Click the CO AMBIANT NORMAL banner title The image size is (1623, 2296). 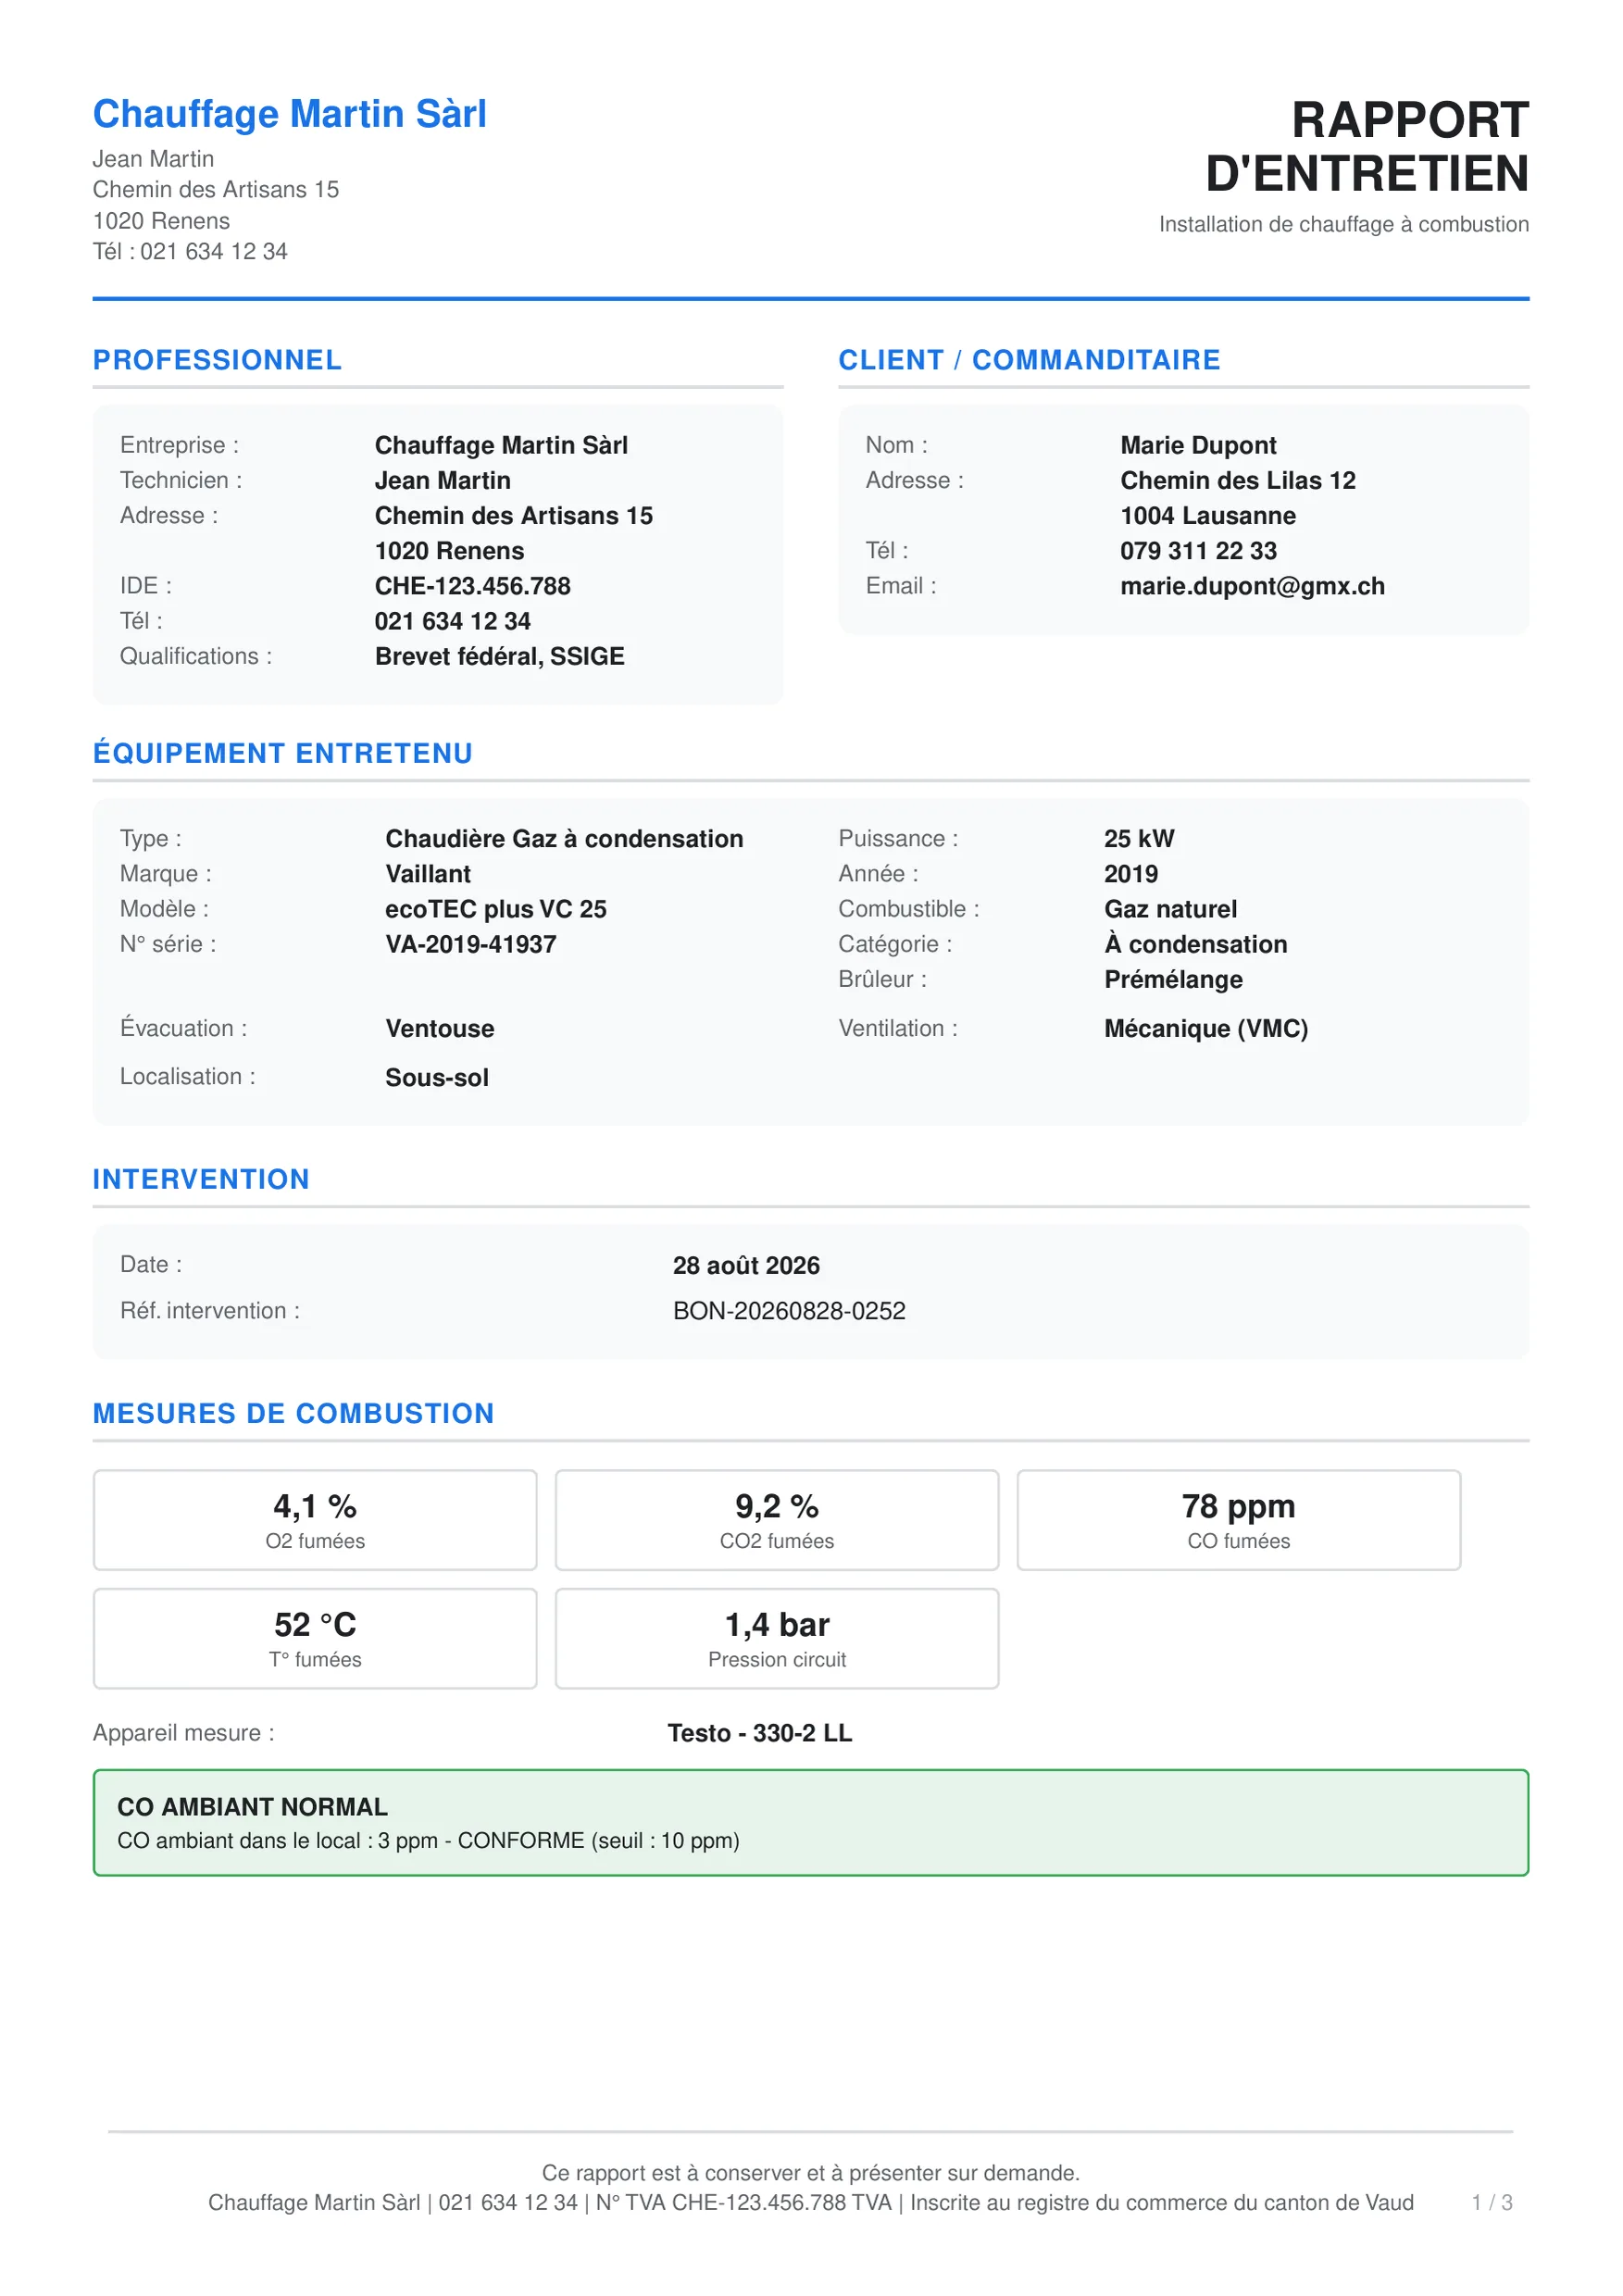tap(252, 1807)
